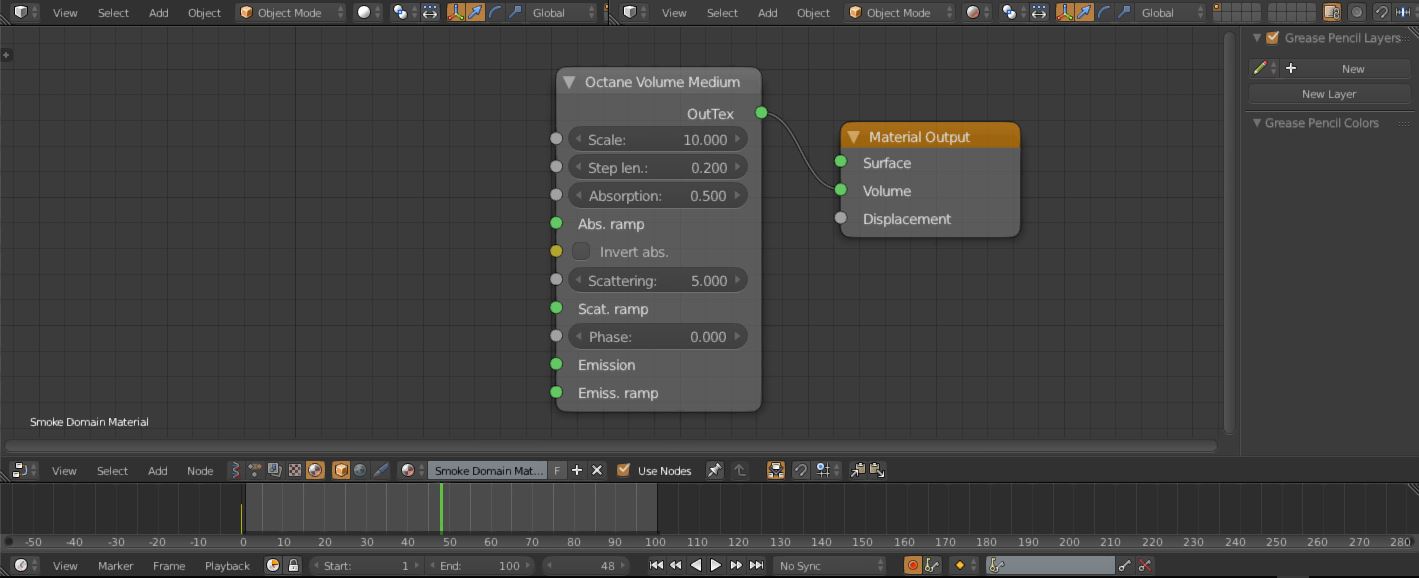Play the animation forward
The width and height of the screenshot is (1419, 578).
[715, 565]
